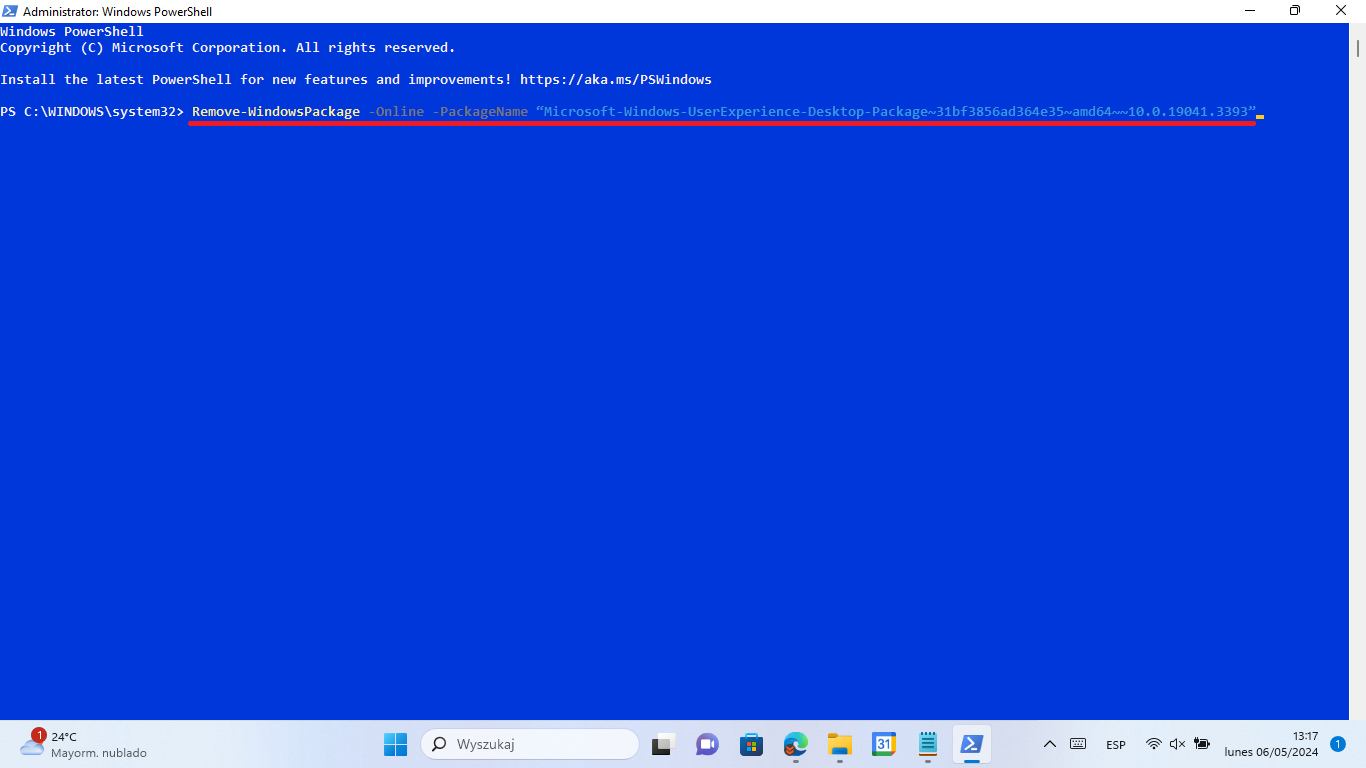Expand hidden system tray icons chevron
The image size is (1366, 768).
tap(1050, 745)
